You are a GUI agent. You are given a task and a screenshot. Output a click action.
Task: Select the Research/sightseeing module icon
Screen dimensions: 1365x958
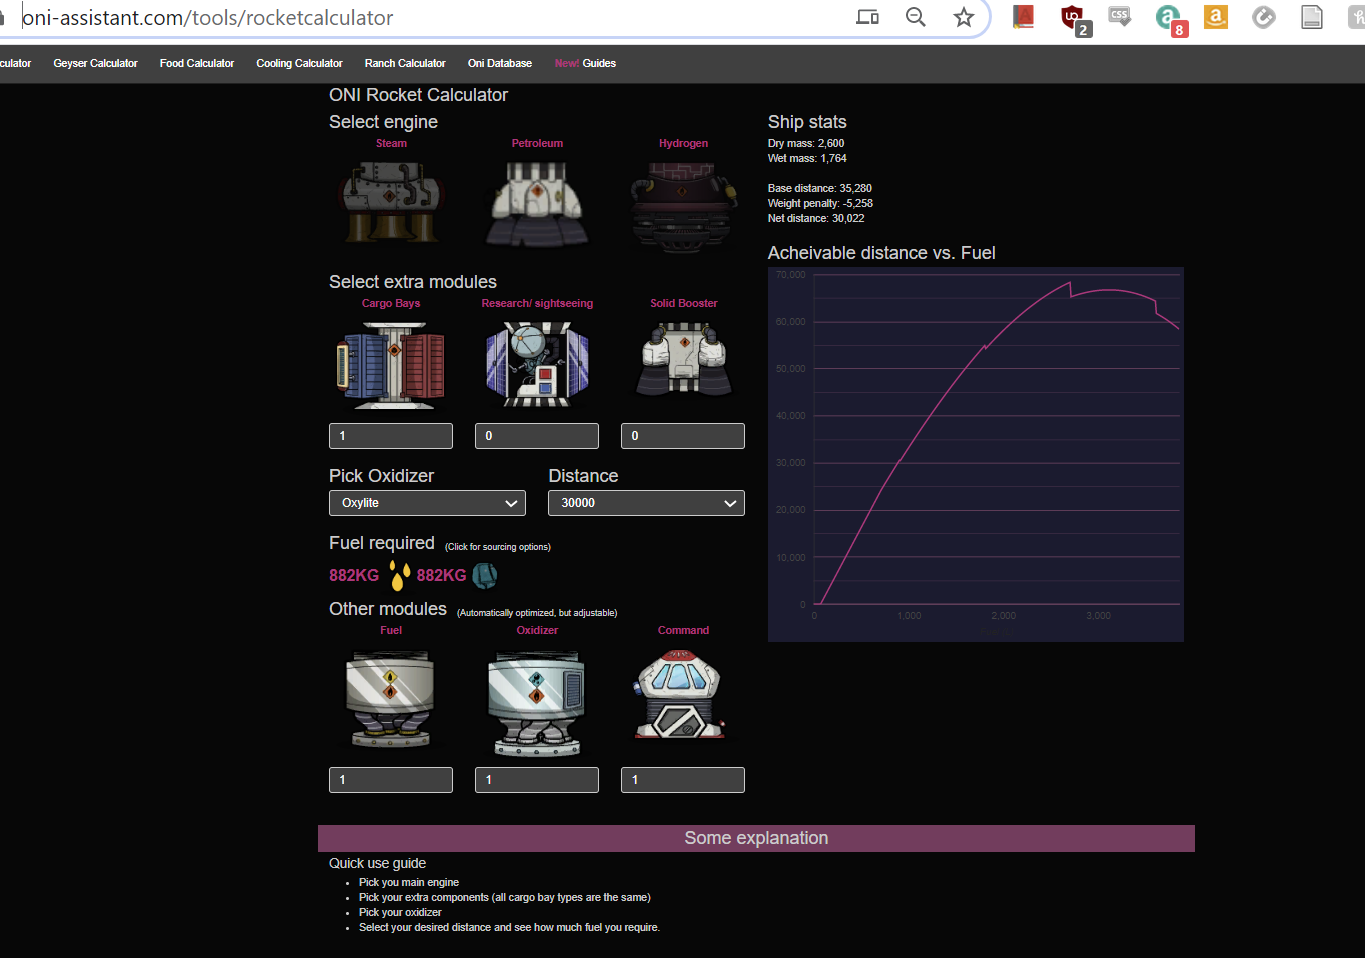[537, 364]
